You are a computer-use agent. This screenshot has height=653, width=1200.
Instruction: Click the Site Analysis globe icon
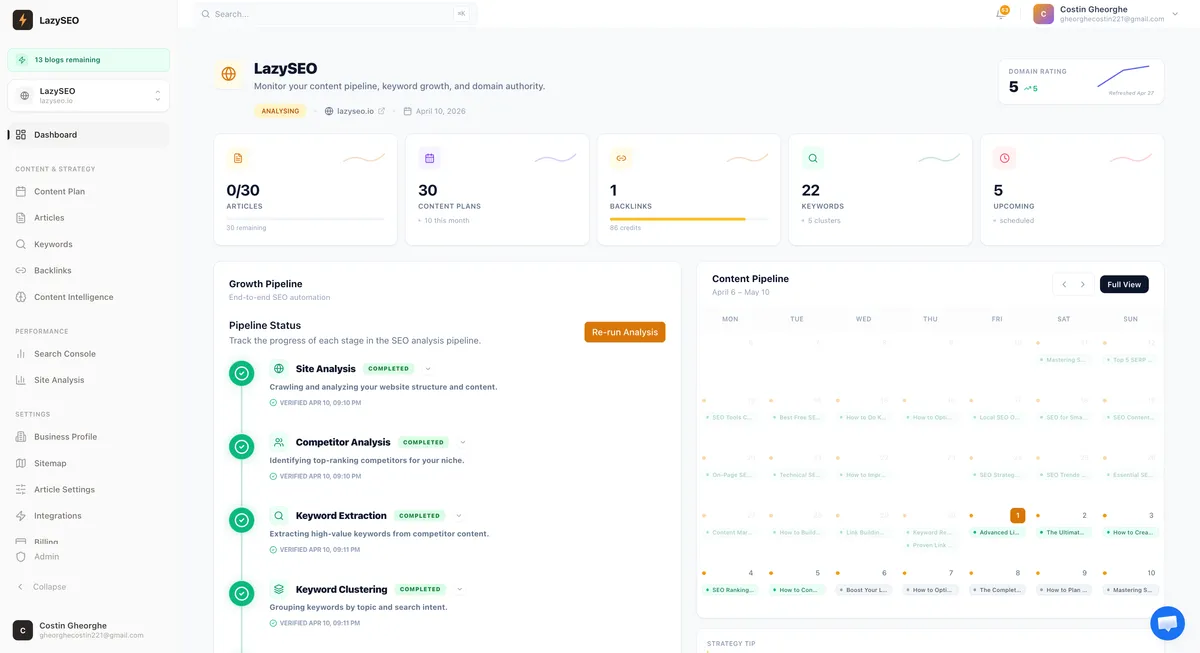tap(279, 369)
